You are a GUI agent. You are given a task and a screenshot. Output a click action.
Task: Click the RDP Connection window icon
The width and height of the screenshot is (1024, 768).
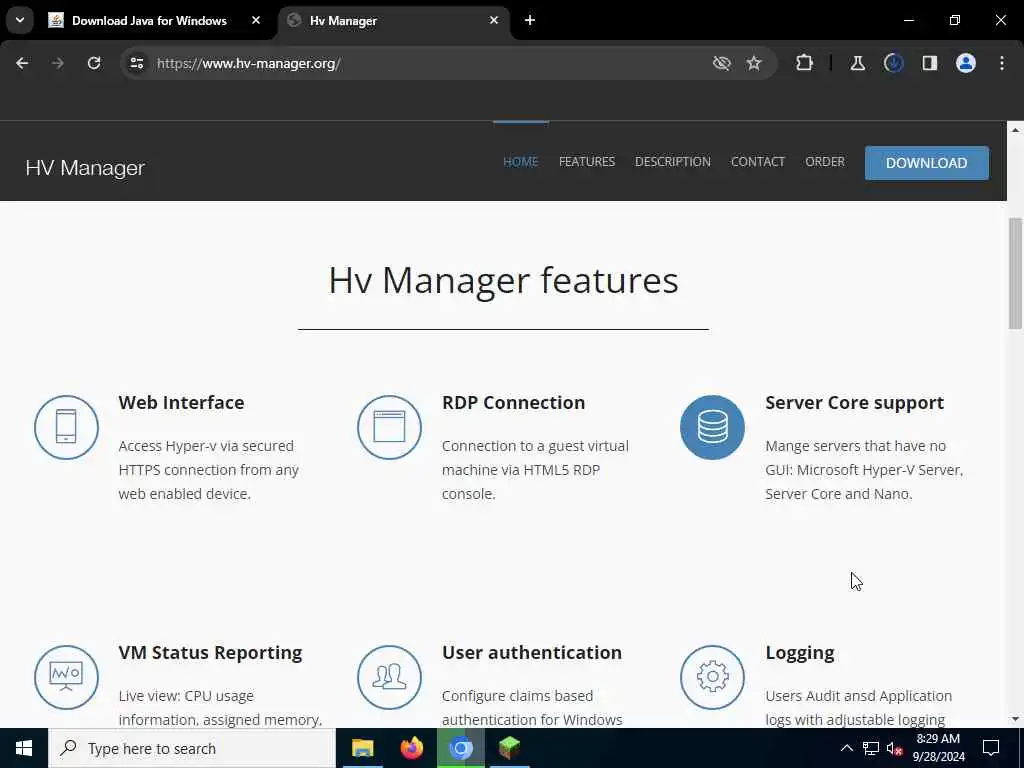389,427
